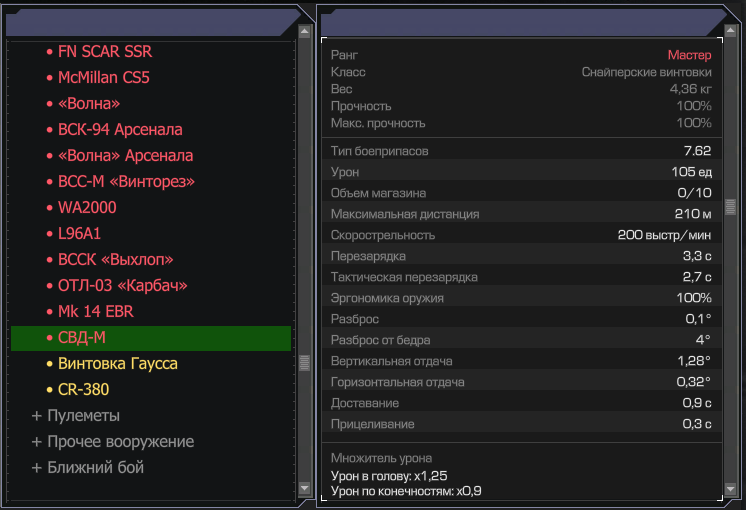Click Множитель урона heading
Image resolution: width=746 pixels, height=510 pixels.
pos(382,458)
